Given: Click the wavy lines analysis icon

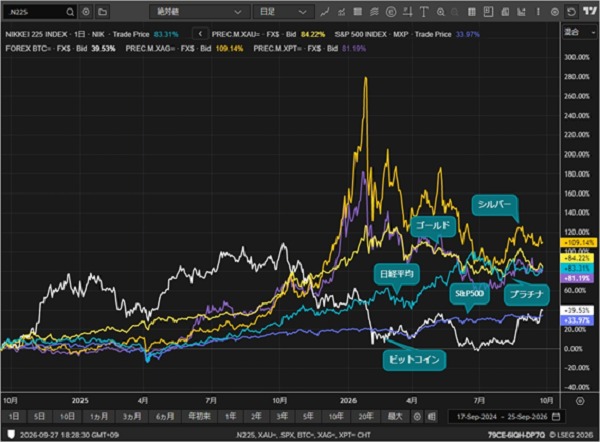Looking at the screenshot, I should click(x=374, y=12).
